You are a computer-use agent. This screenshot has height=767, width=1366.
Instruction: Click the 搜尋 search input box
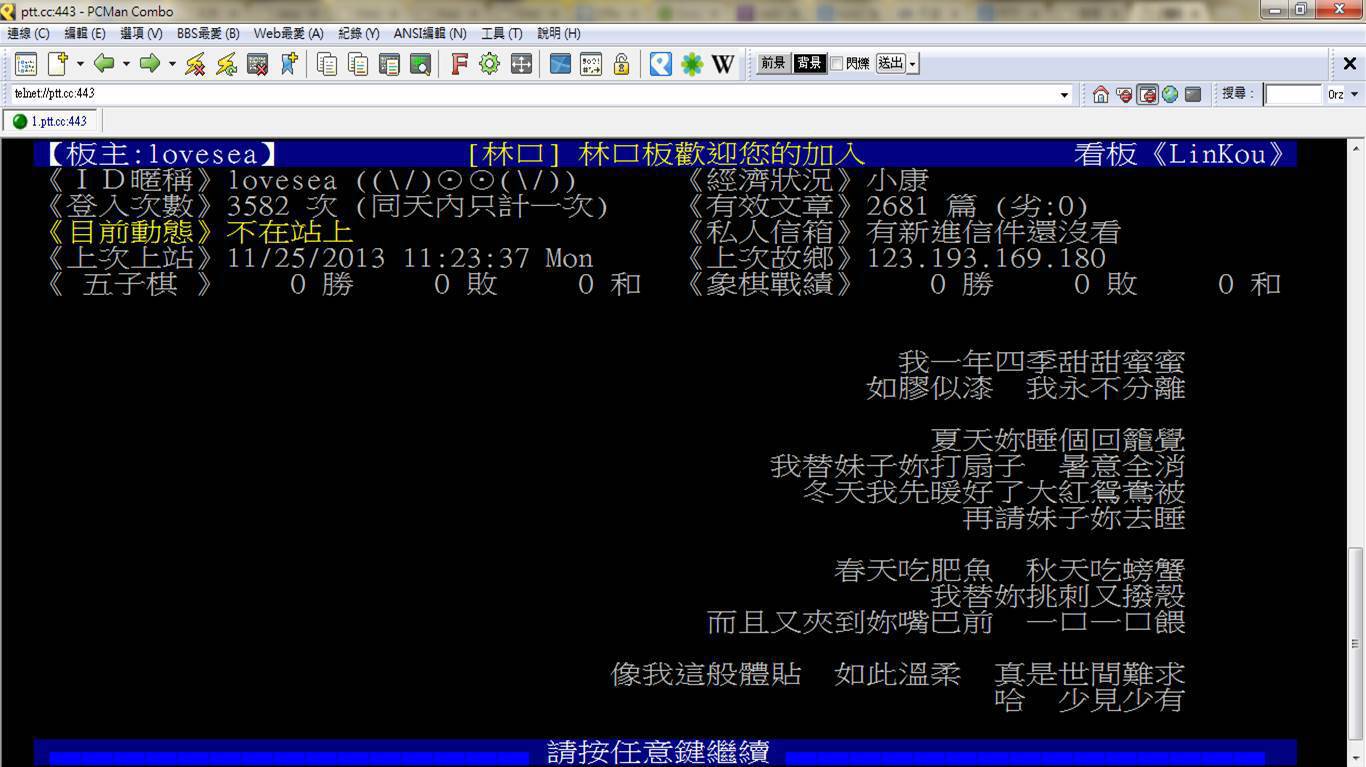pyautogui.click(x=1293, y=94)
